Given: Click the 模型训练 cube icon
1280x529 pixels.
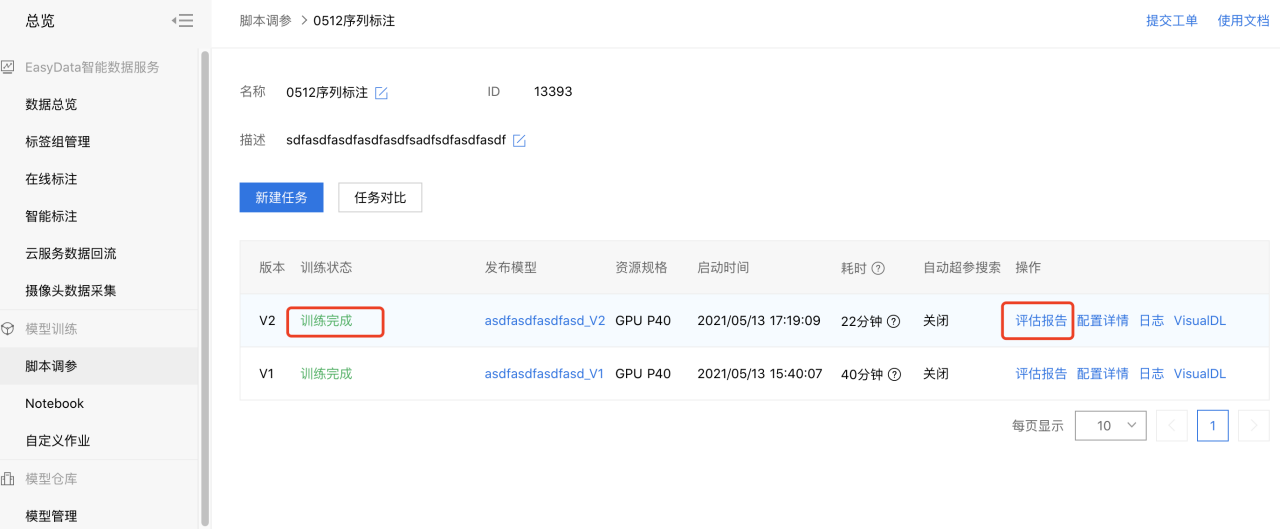Looking at the screenshot, I should click(x=8, y=328).
